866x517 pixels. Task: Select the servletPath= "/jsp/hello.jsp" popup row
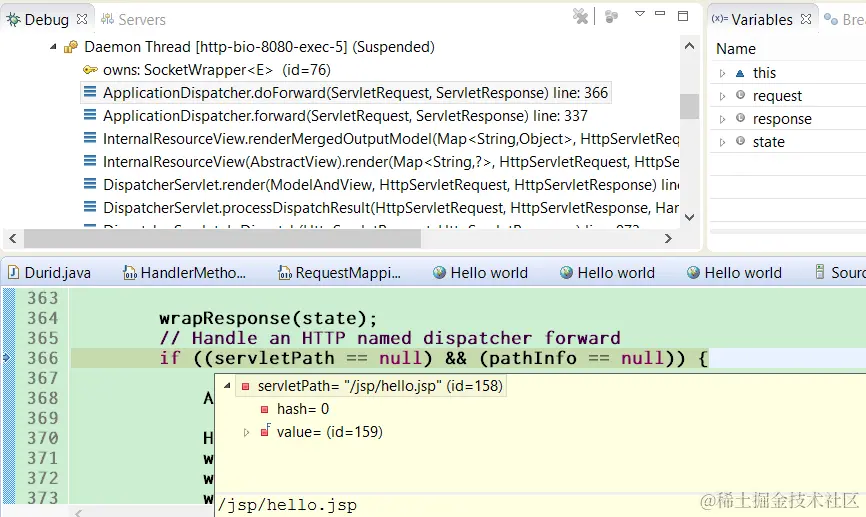[371, 386]
